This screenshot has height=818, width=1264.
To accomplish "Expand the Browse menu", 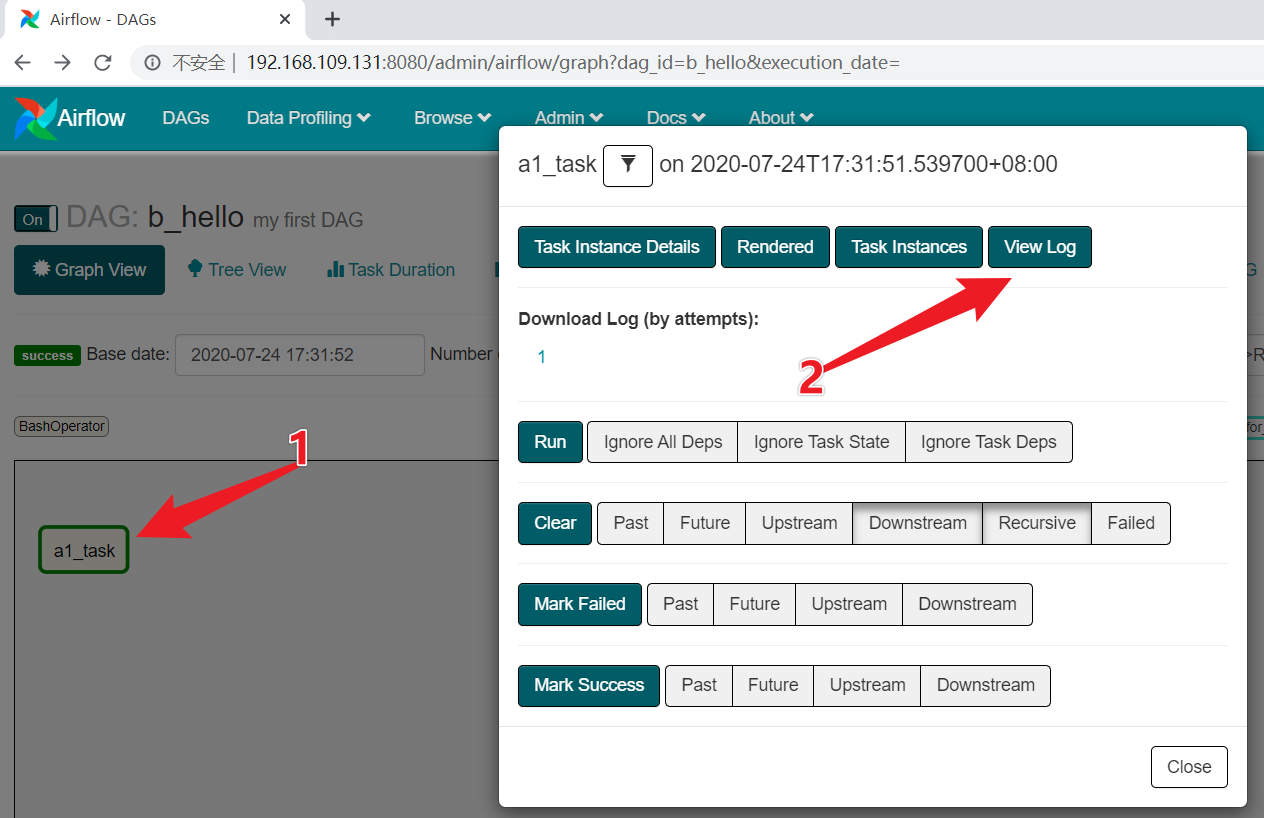I will tap(452, 117).
